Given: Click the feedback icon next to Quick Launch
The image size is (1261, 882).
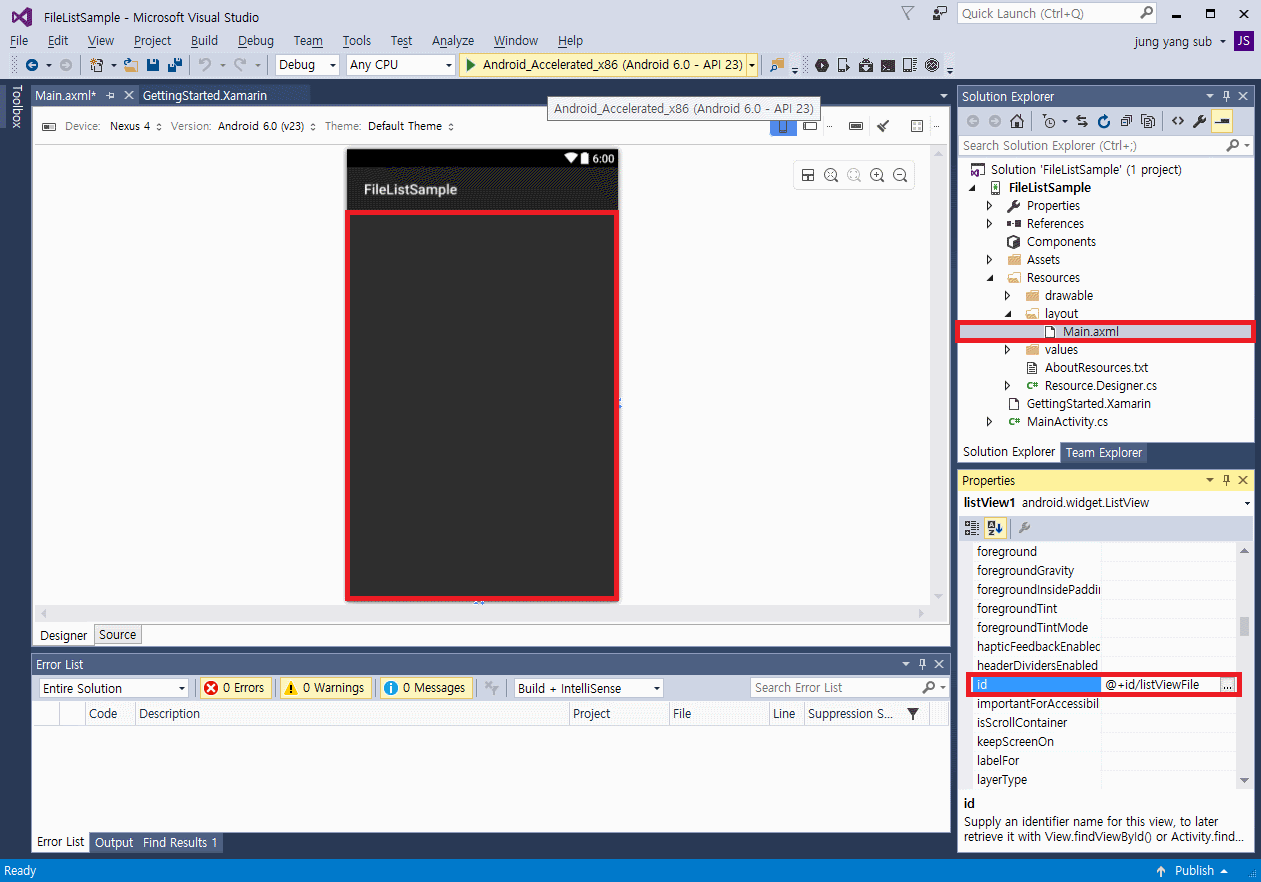Looking at the screenshot, I should [939, 13].
